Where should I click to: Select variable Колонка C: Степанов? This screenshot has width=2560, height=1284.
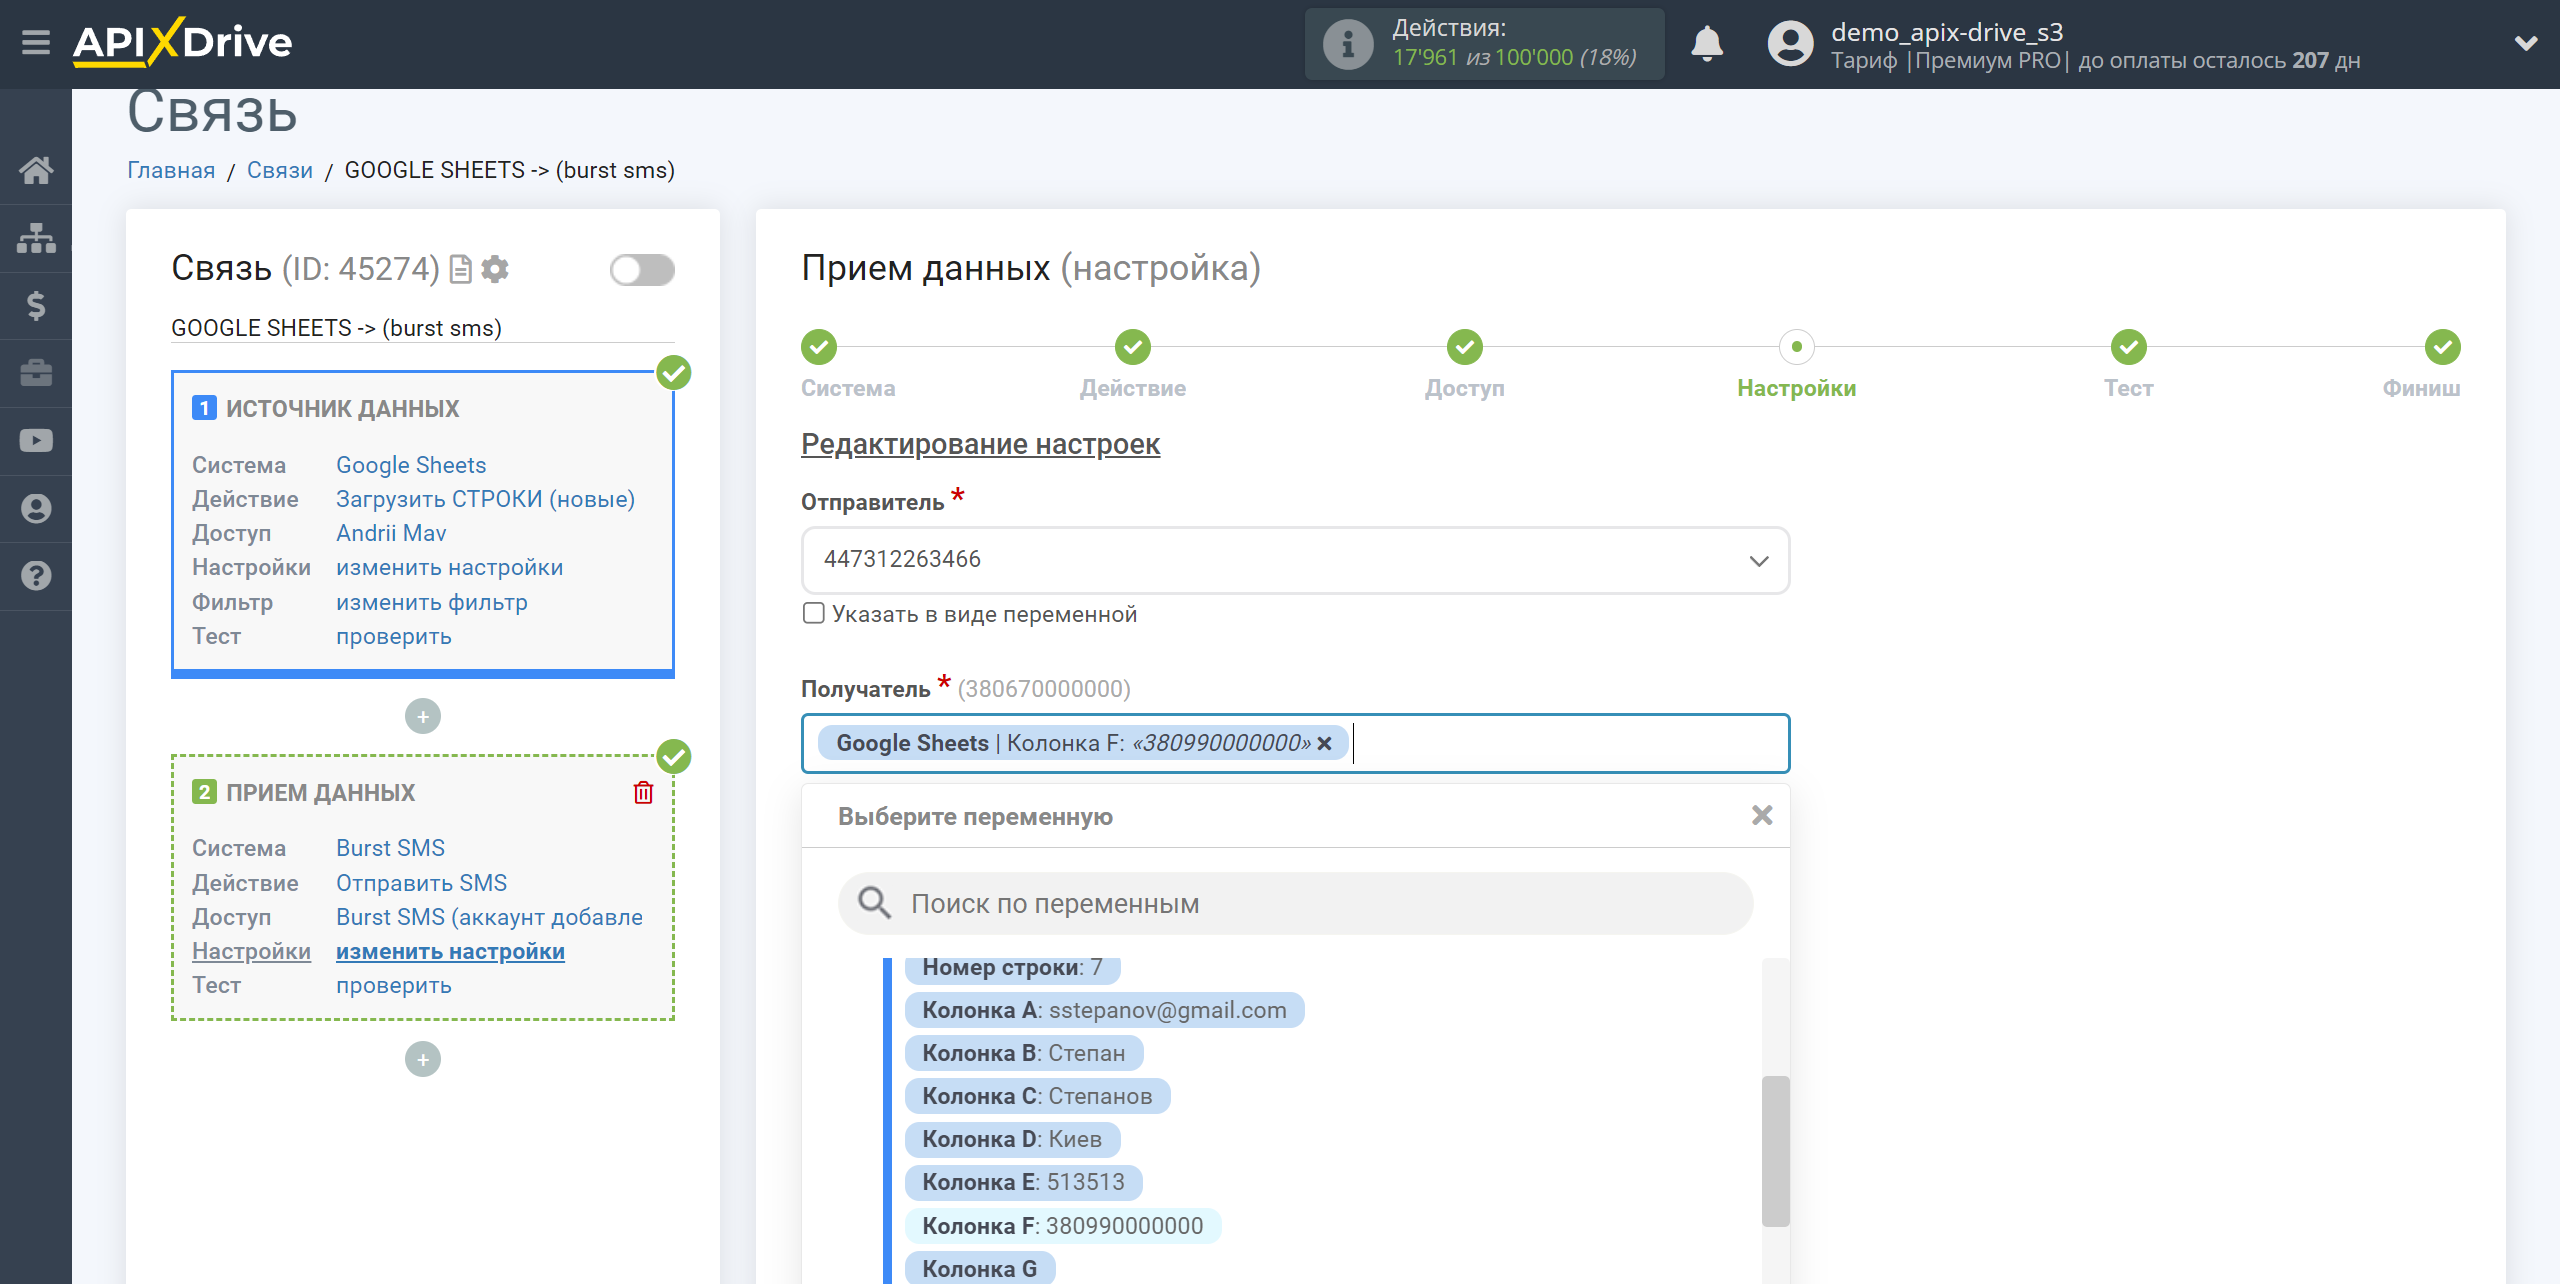[1037, 1096]
